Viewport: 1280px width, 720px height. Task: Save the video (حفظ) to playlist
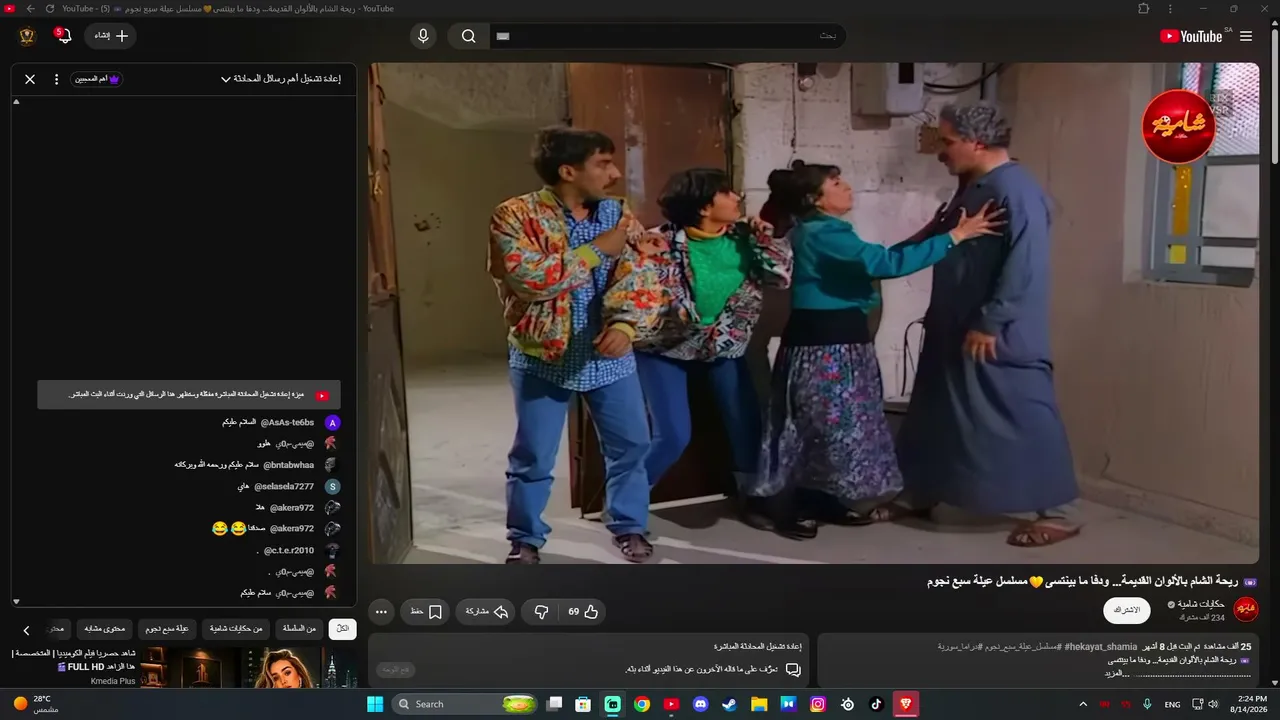[x=426, y=611]
